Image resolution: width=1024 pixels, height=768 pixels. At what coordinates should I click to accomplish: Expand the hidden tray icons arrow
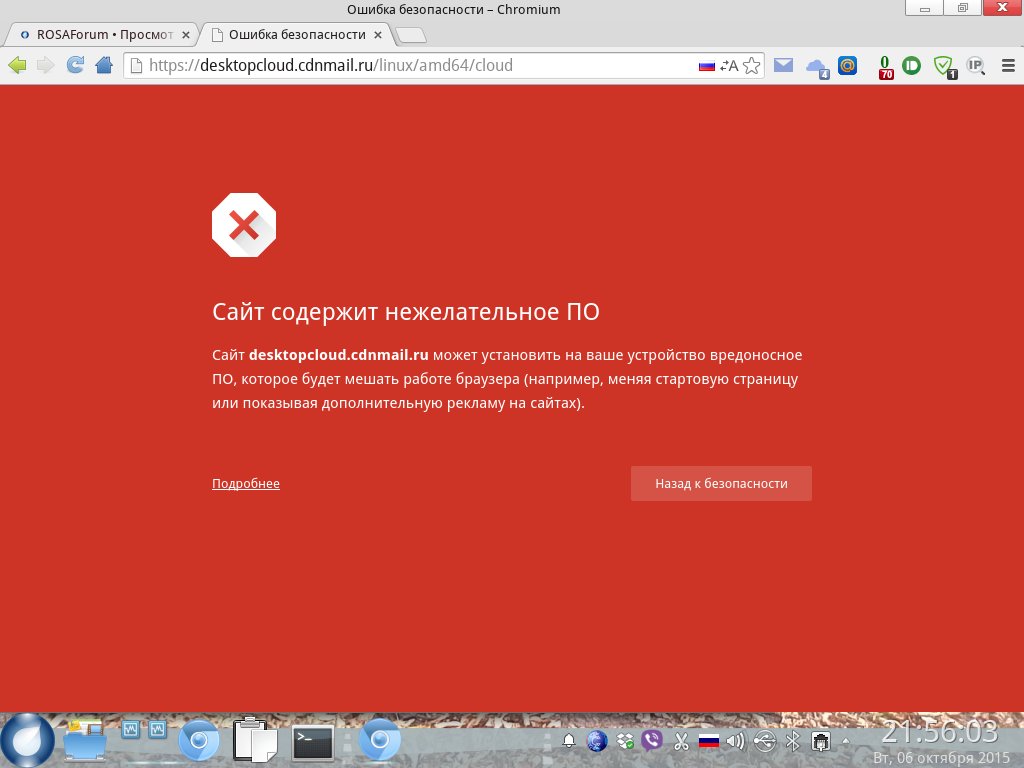pos(846,741)
